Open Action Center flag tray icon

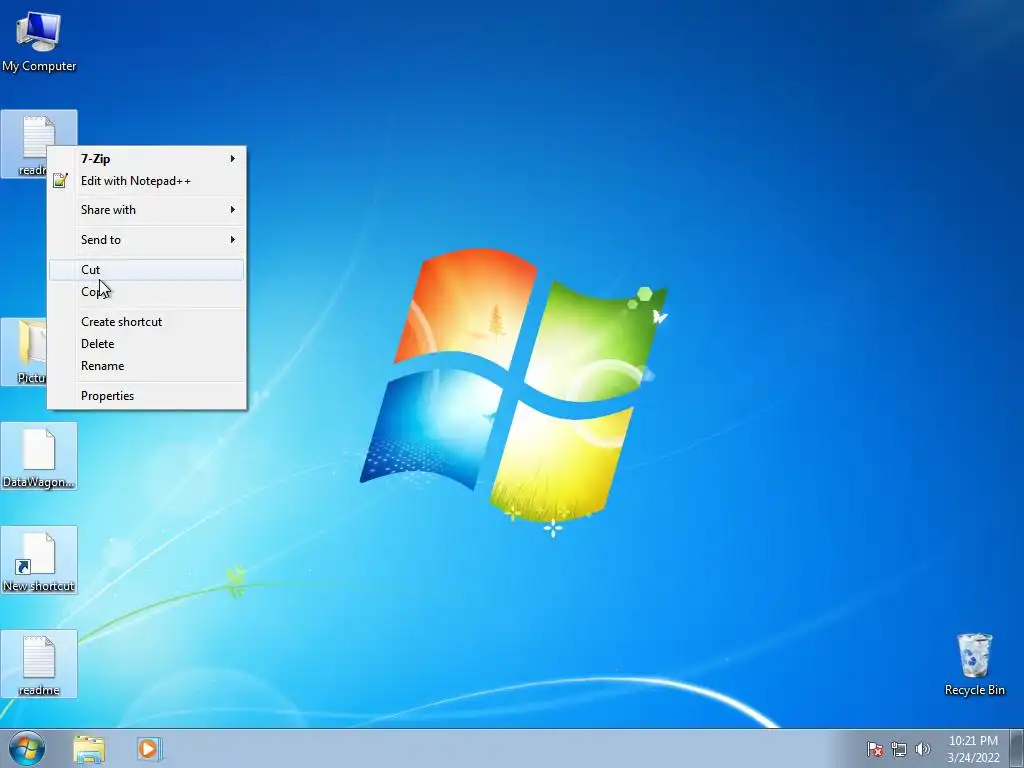coord(875,749)
